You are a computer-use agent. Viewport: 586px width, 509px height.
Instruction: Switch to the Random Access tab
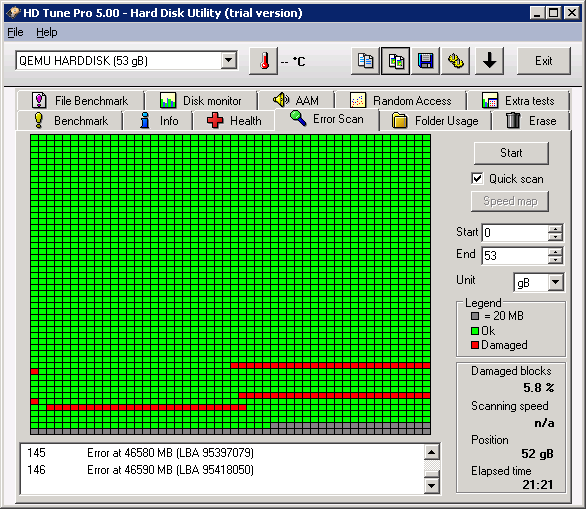pyautogui.click(x=401, y=101)
